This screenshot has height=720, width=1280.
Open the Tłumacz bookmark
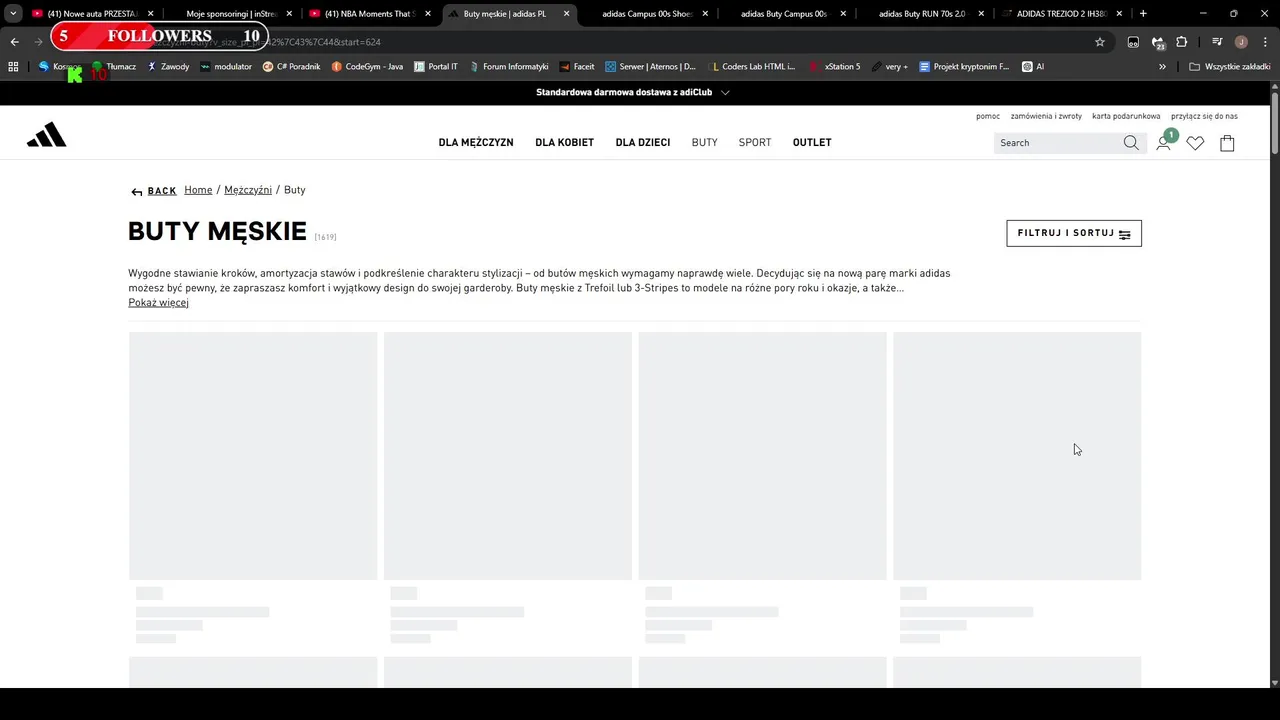[114, 66]
